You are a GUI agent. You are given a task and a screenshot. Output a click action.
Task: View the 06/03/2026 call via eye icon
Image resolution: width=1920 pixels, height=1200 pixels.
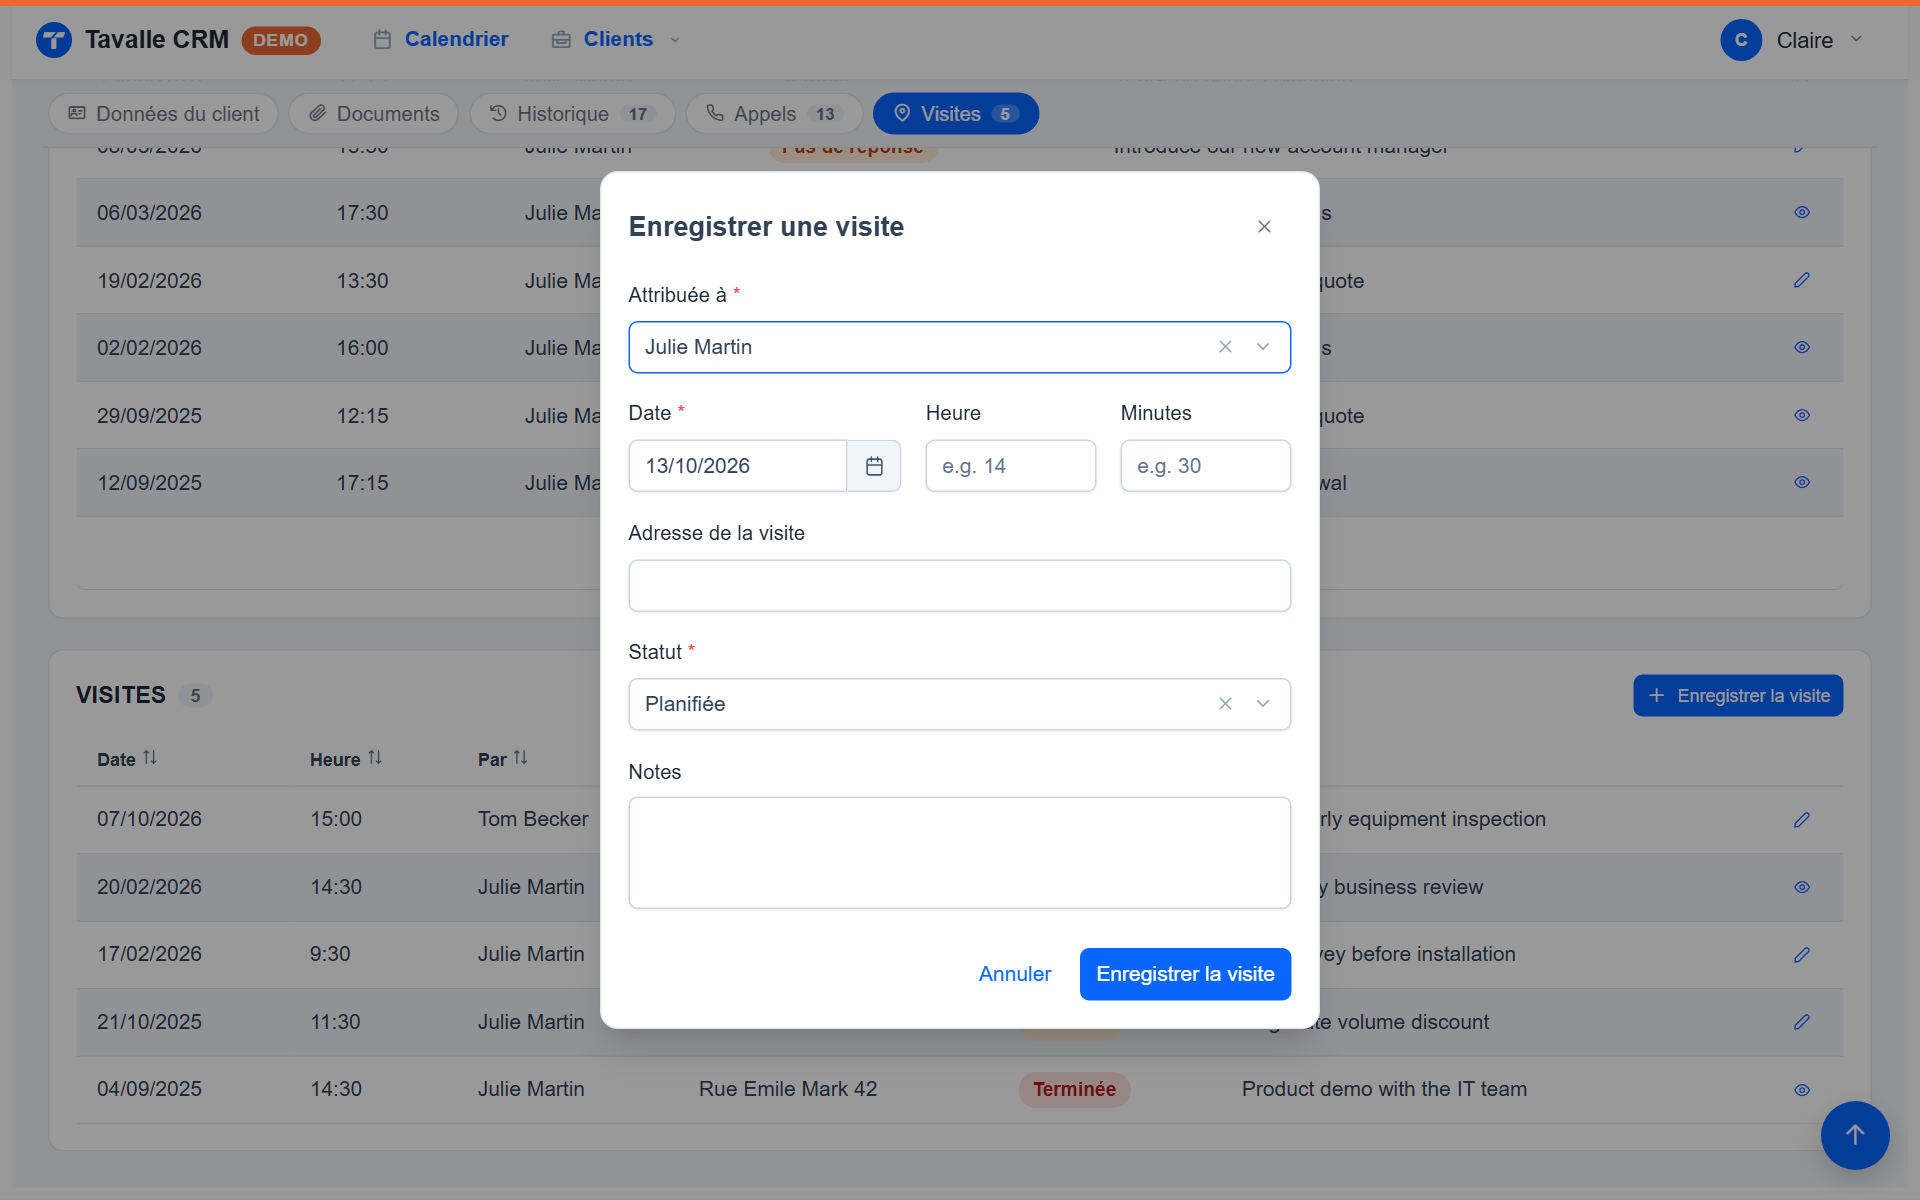pyautogui.click(x=1802, y=213)
